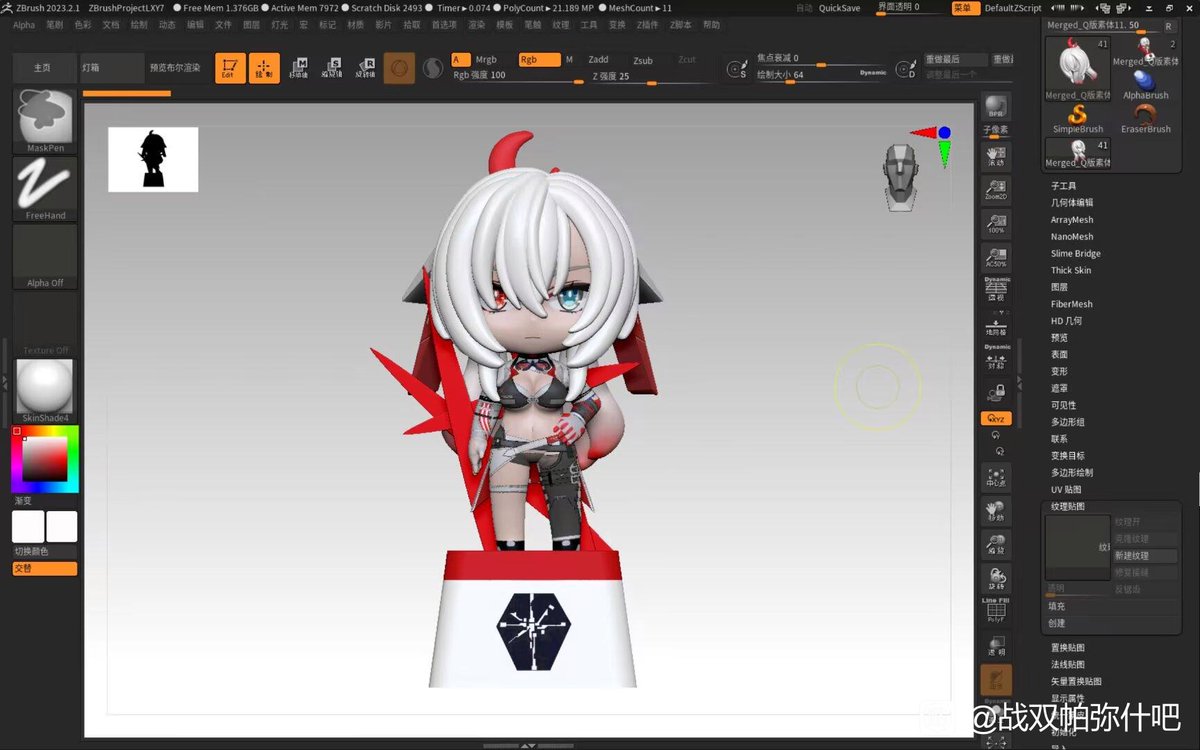Screen dimensions: 1200x750
Task: Toggle the Mrgb channel button
Action: coord(486,60)
